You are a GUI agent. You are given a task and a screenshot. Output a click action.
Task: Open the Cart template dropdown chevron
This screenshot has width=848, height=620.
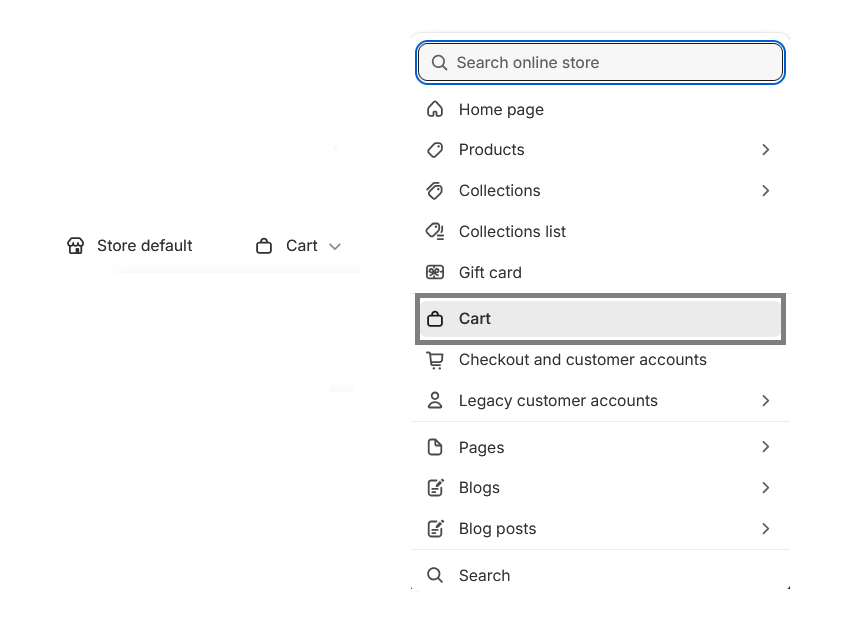pos(335,247)
